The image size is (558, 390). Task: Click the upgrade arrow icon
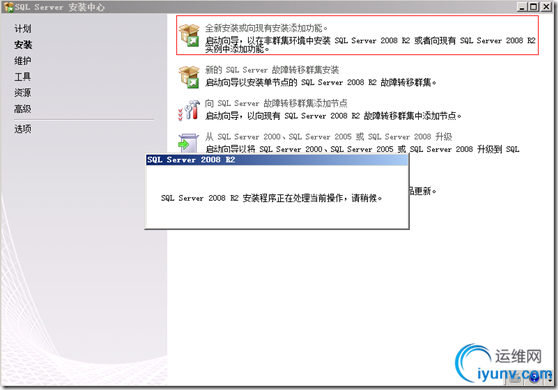(x=188, y=143)
